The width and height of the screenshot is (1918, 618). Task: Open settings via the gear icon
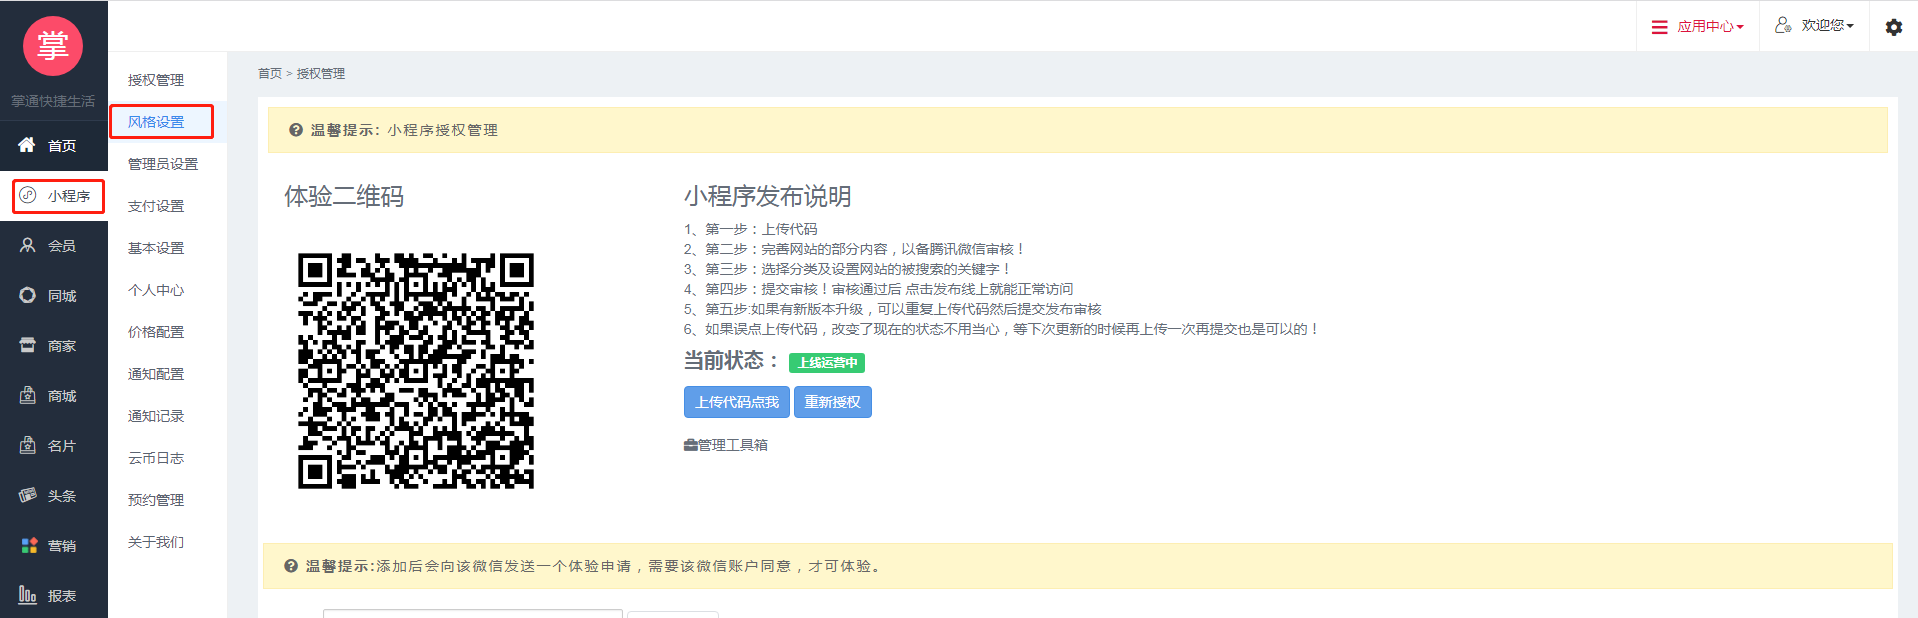pyautogui.click(x=1894, y=27)
